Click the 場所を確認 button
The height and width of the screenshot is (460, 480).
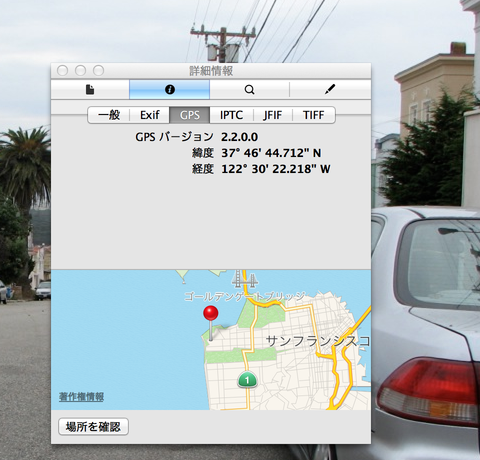(93, 427)
